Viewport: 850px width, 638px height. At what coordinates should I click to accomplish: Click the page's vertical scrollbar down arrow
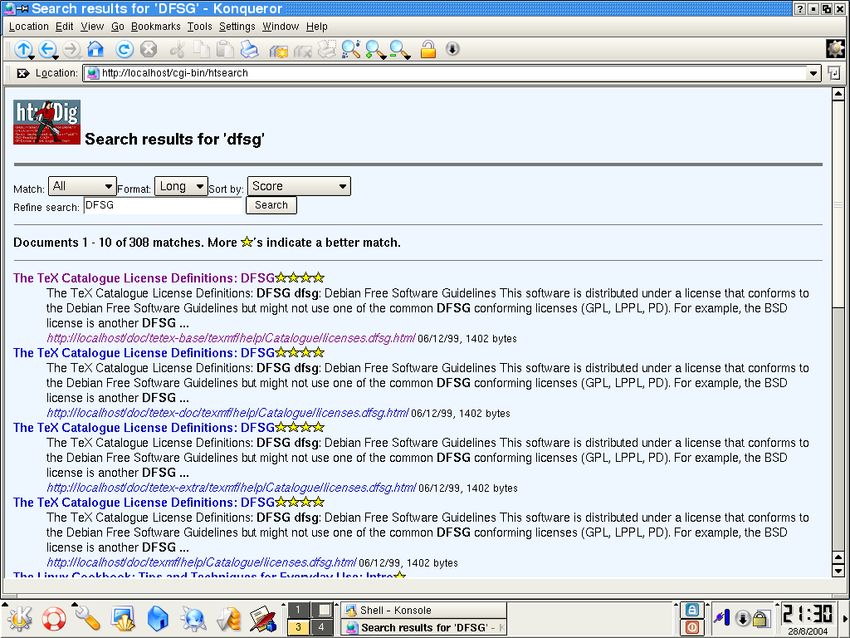838,571
